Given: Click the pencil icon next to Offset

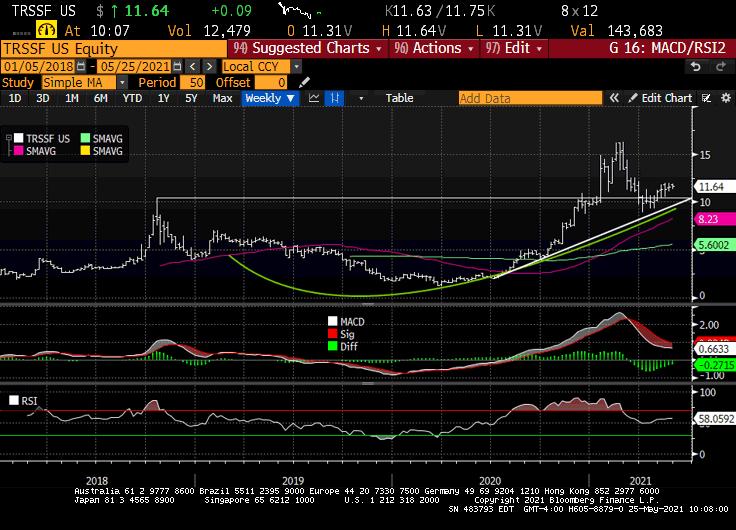Looking at the screenshot, I should [304, 83].
